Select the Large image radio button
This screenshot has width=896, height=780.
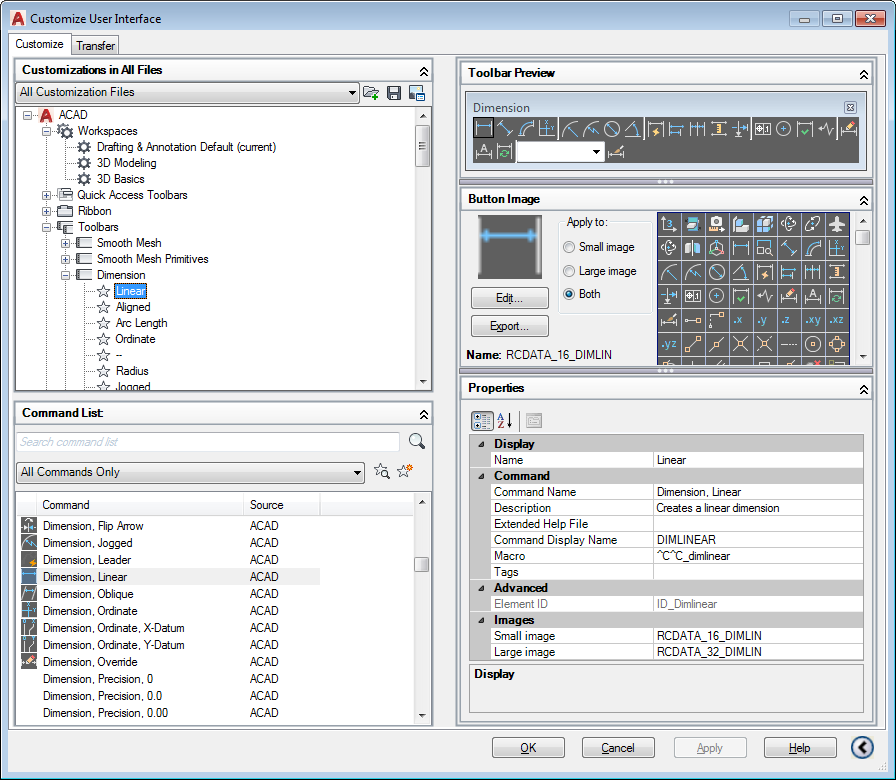coord(570,271)
